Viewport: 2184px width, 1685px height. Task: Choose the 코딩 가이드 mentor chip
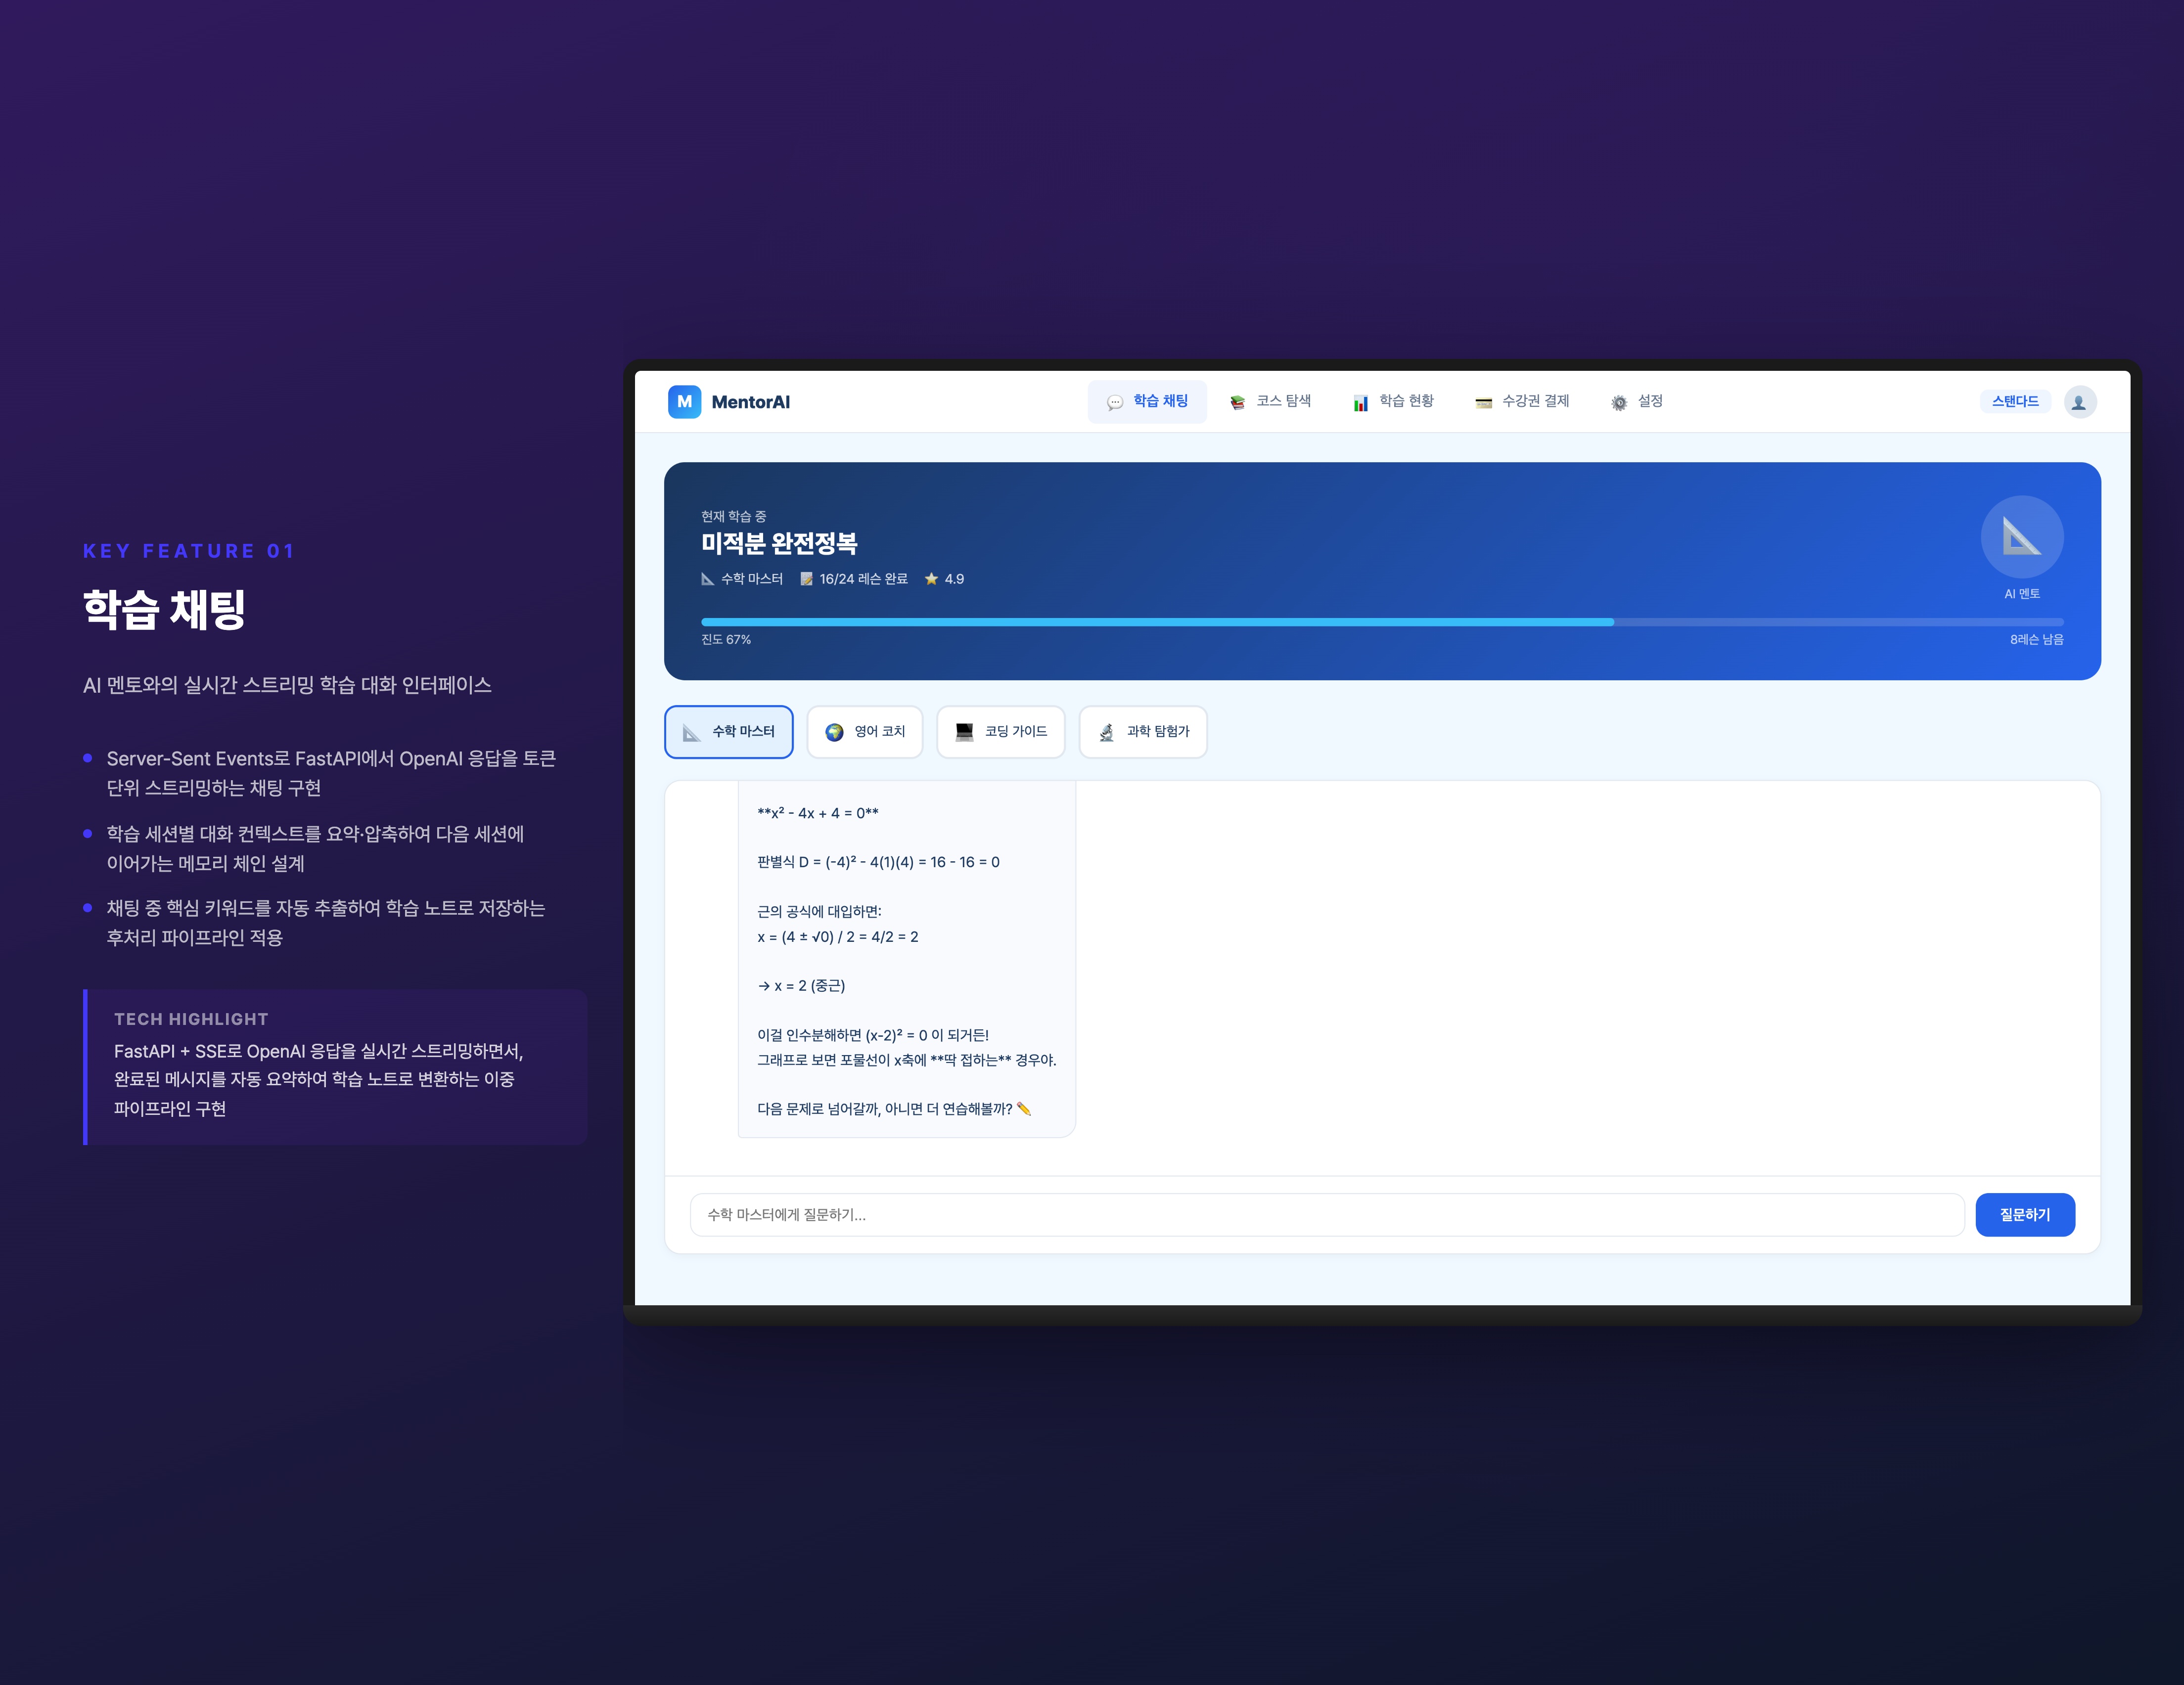1000,732
